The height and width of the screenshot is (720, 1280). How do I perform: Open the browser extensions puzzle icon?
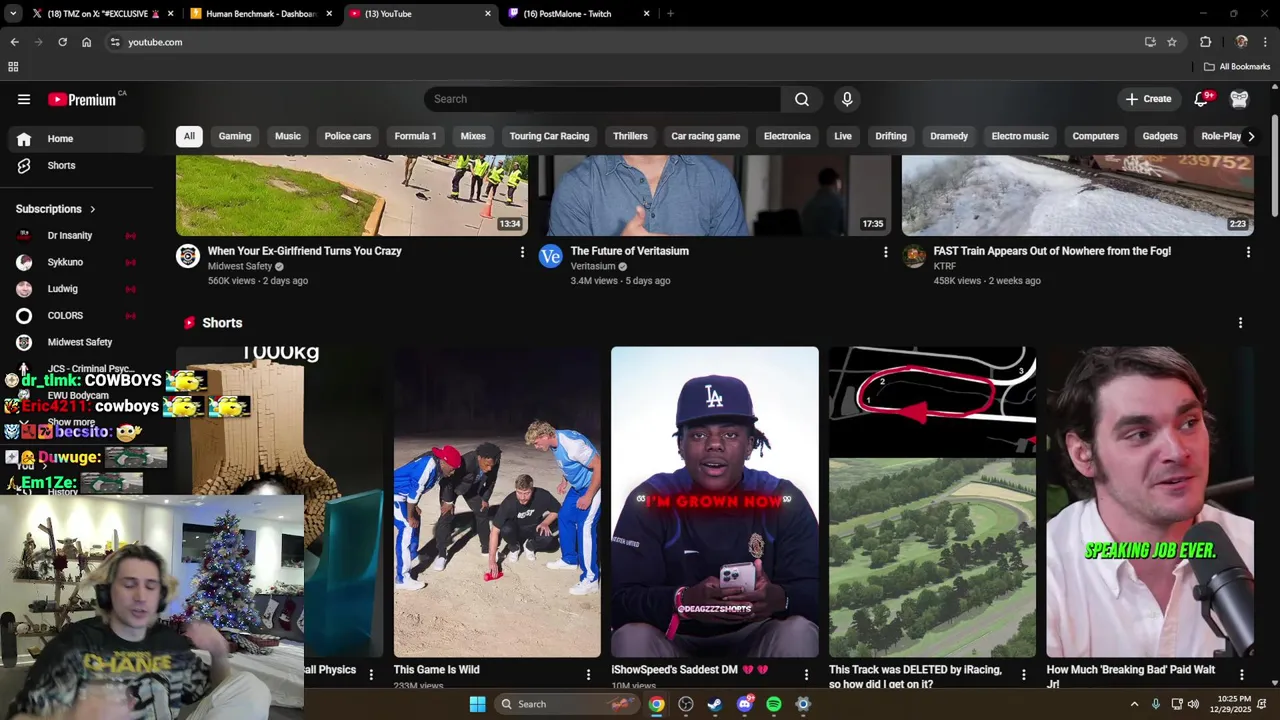(x=1205, y=42)
